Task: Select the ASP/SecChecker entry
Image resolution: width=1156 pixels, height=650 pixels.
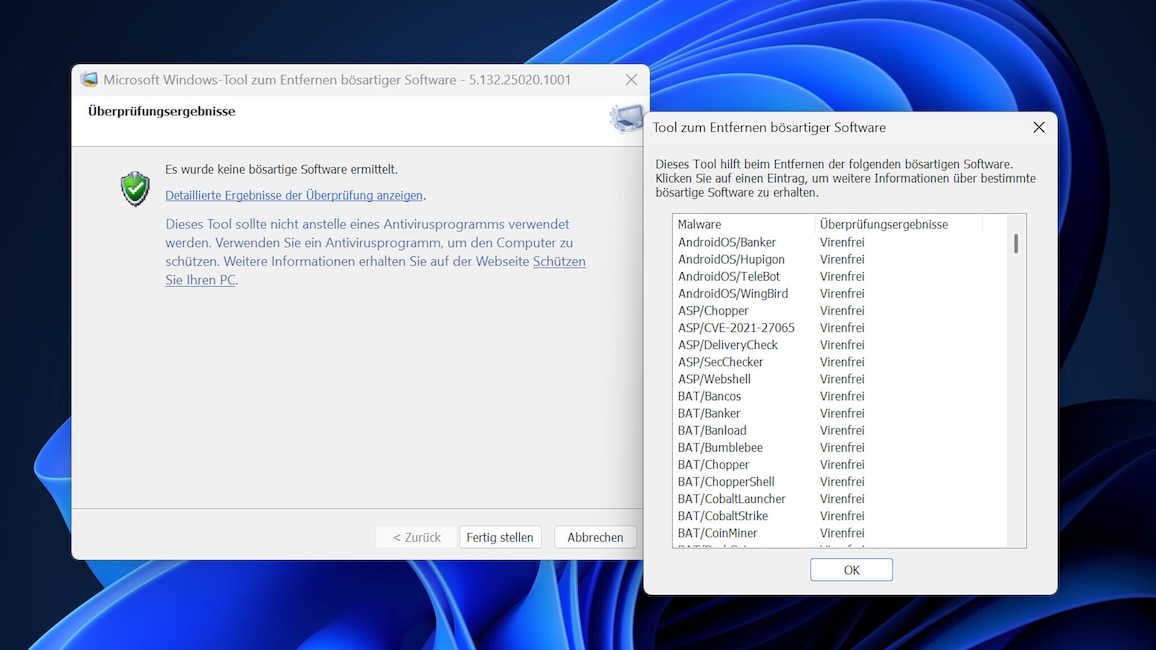Action: pos(720,362)
